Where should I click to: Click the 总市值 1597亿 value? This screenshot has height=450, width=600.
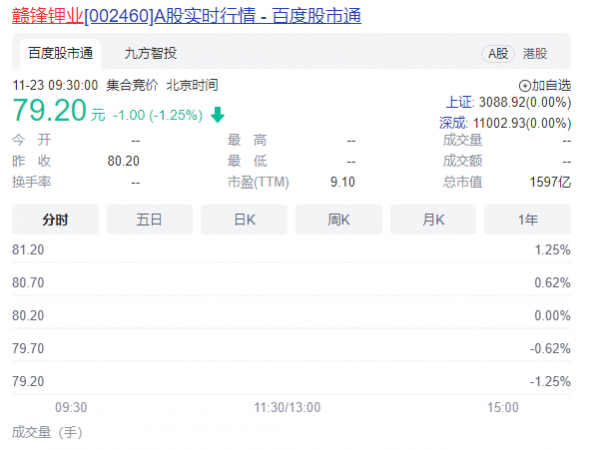[x=550, y=182]
